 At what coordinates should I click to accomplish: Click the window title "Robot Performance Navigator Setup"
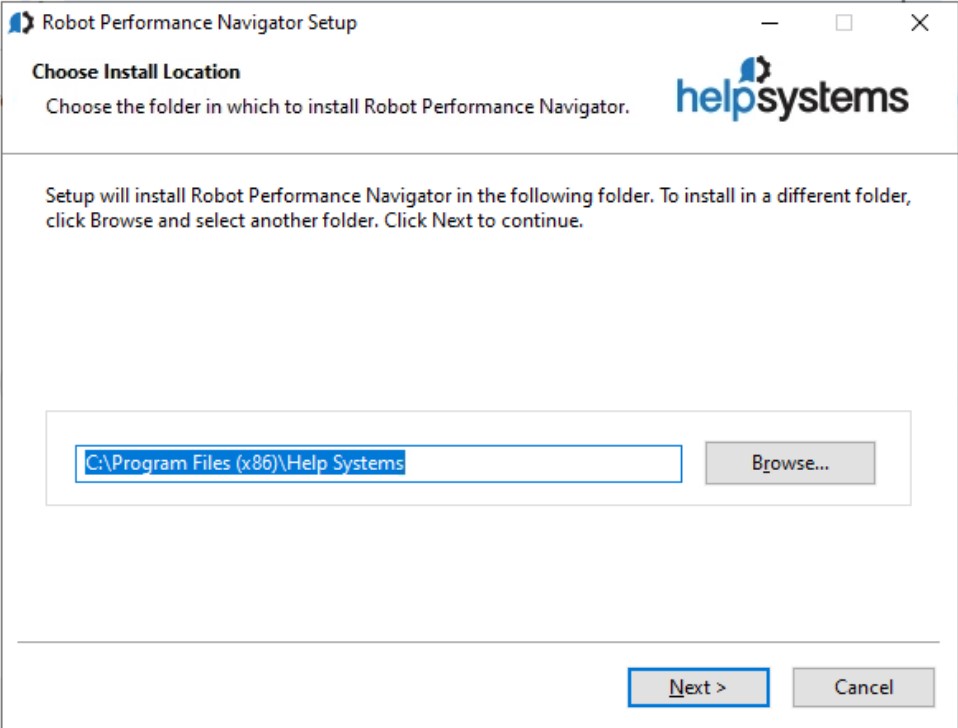[x=199, y=23]
